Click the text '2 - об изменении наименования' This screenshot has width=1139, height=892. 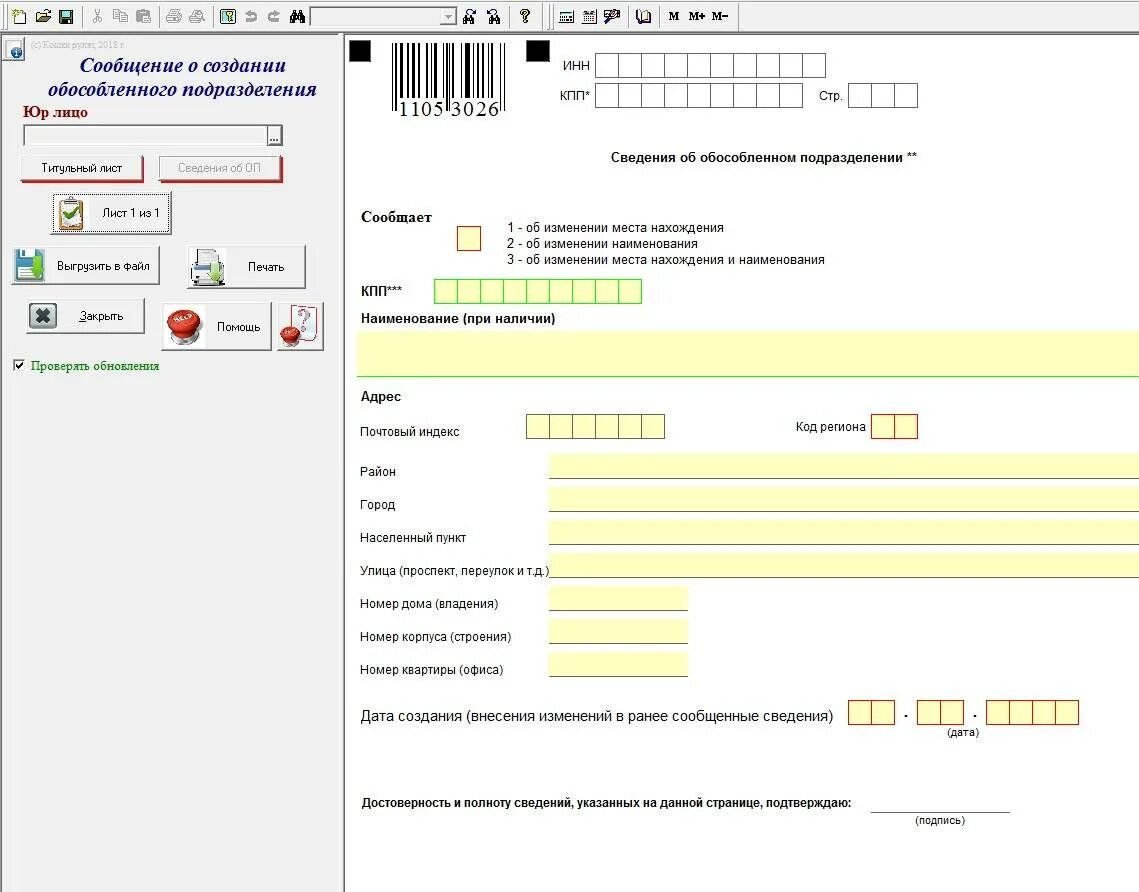pyautogui.click(x=602, y=243)
